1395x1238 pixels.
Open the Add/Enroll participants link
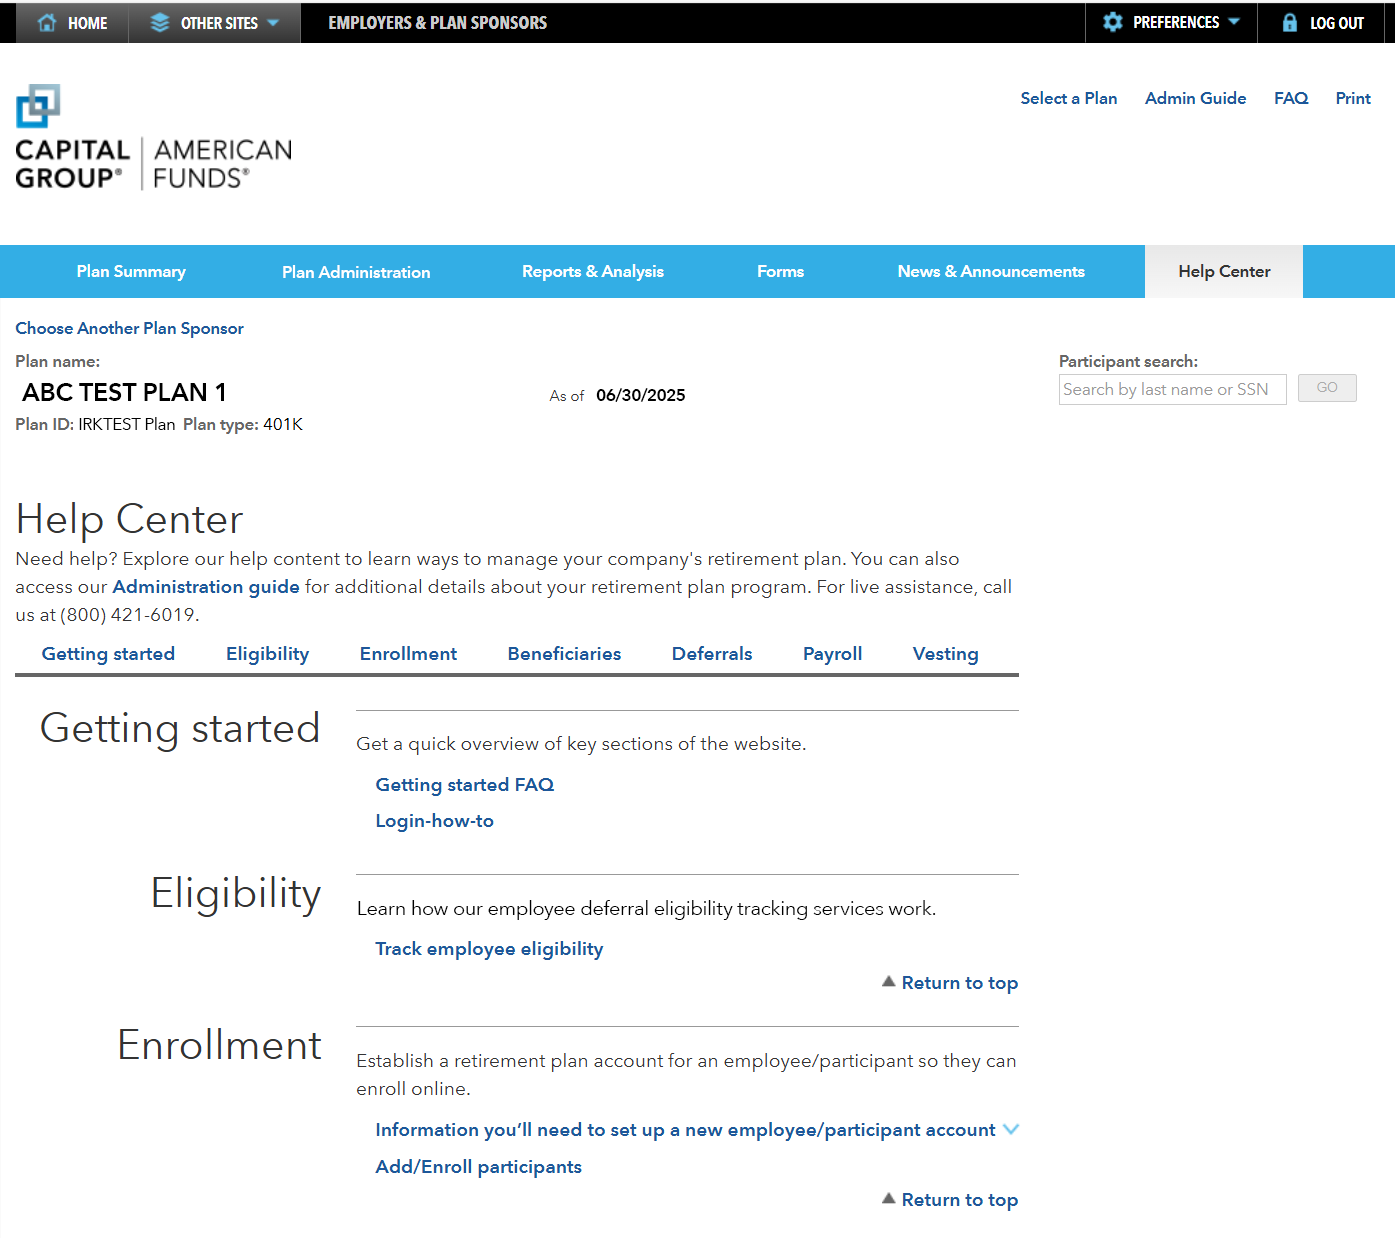coord(478,1166)
